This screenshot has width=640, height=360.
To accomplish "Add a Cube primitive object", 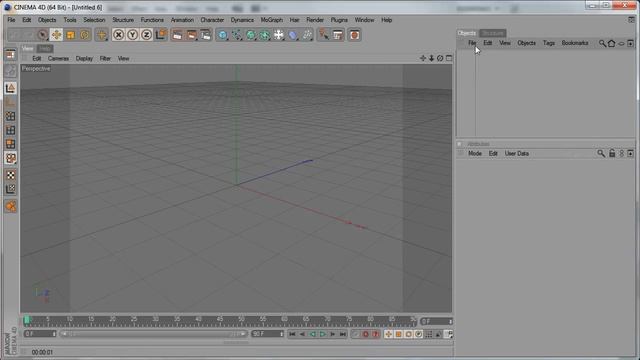I will [222, 35].
